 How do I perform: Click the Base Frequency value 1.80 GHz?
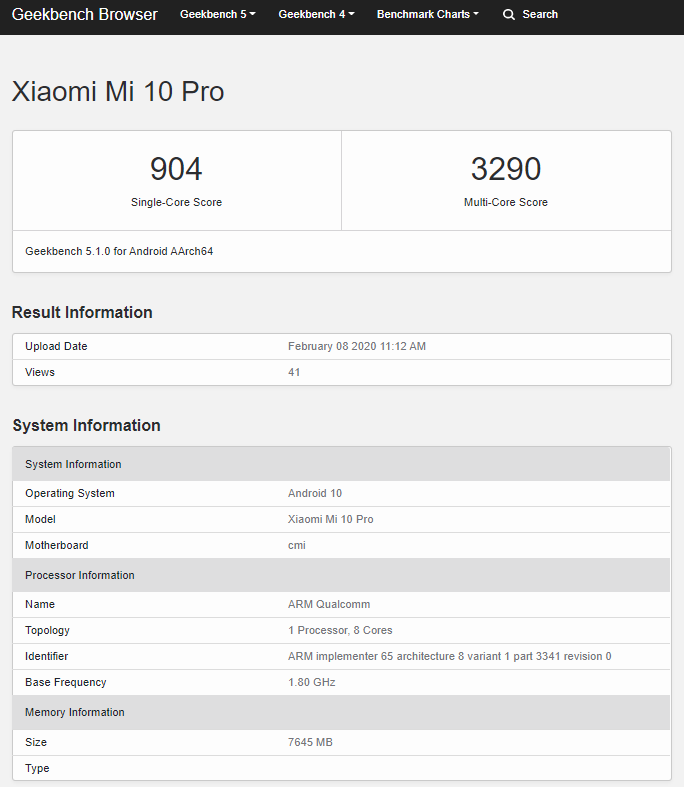point(311,682)
